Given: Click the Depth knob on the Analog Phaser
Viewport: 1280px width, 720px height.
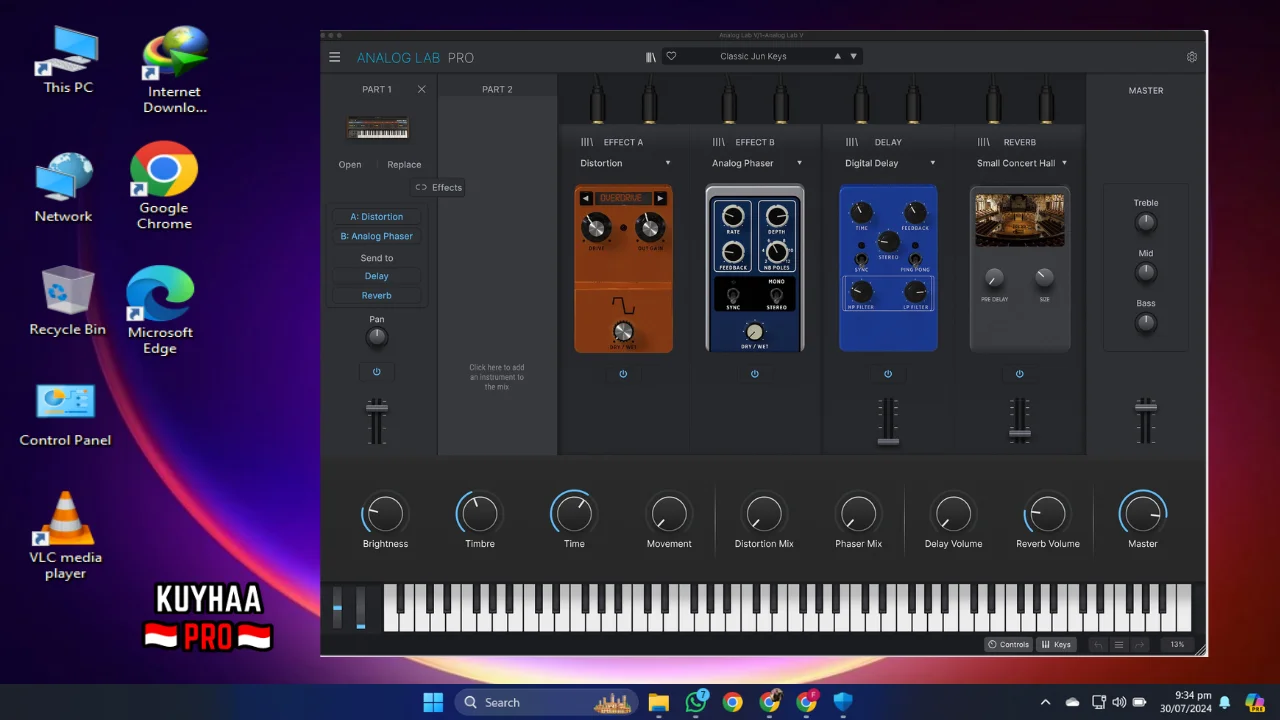Looking at the screenshot, I should point(776,215).
